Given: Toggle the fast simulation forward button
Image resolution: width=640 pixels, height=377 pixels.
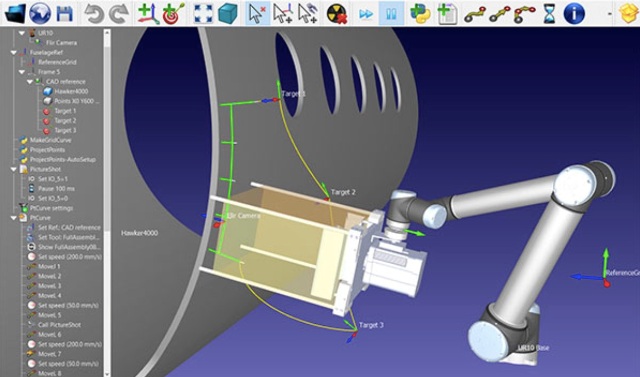Looking at the screenshot, I should 366,14.
